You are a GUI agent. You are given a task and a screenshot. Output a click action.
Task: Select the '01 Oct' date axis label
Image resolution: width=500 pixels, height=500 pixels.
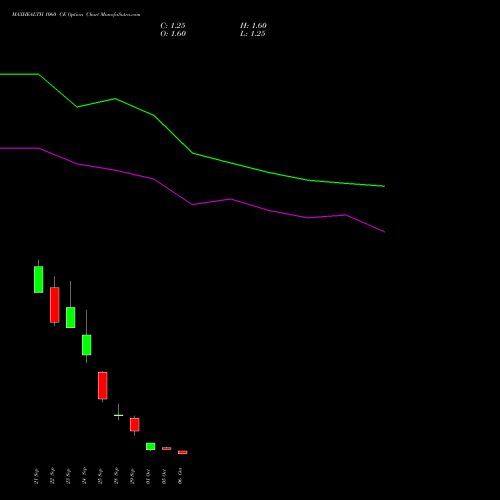148,476
